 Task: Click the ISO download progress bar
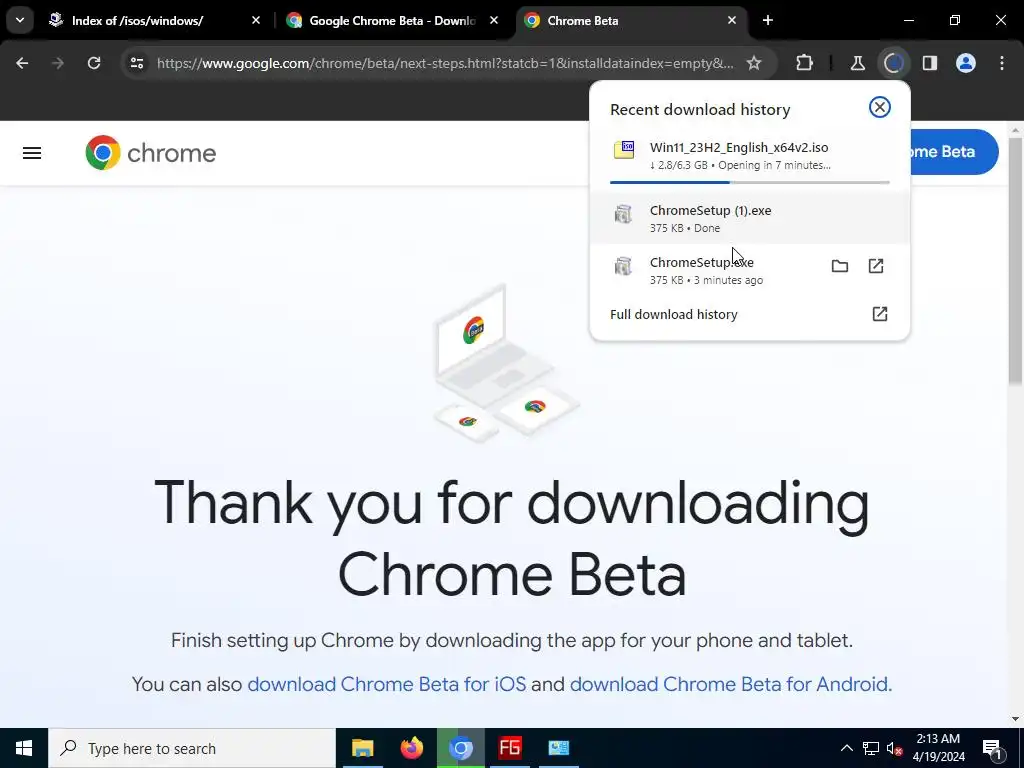[750, 182]
